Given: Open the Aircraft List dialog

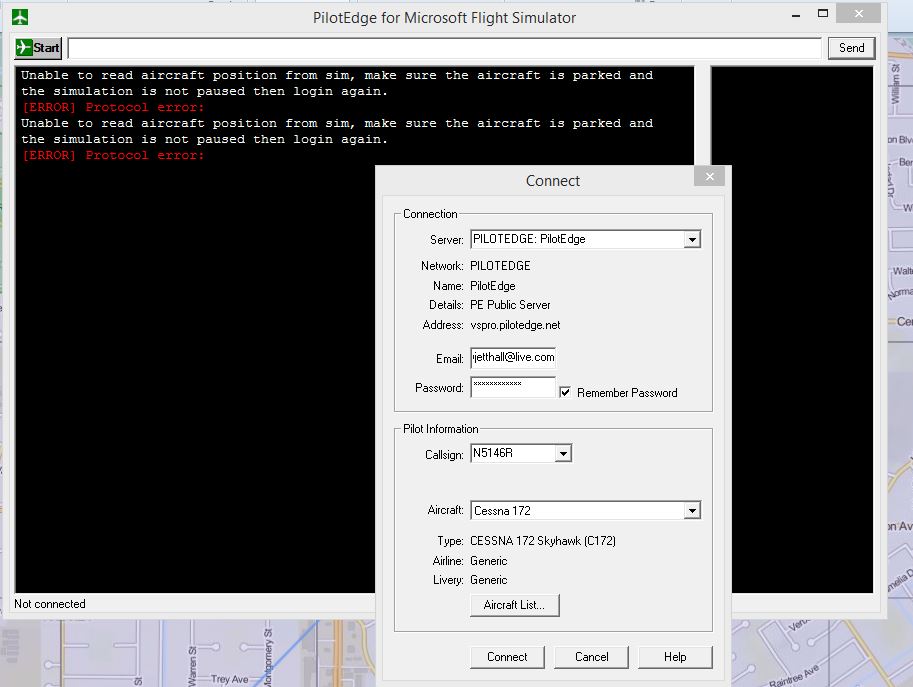Looking at the screenshot, I should [514, 605].
